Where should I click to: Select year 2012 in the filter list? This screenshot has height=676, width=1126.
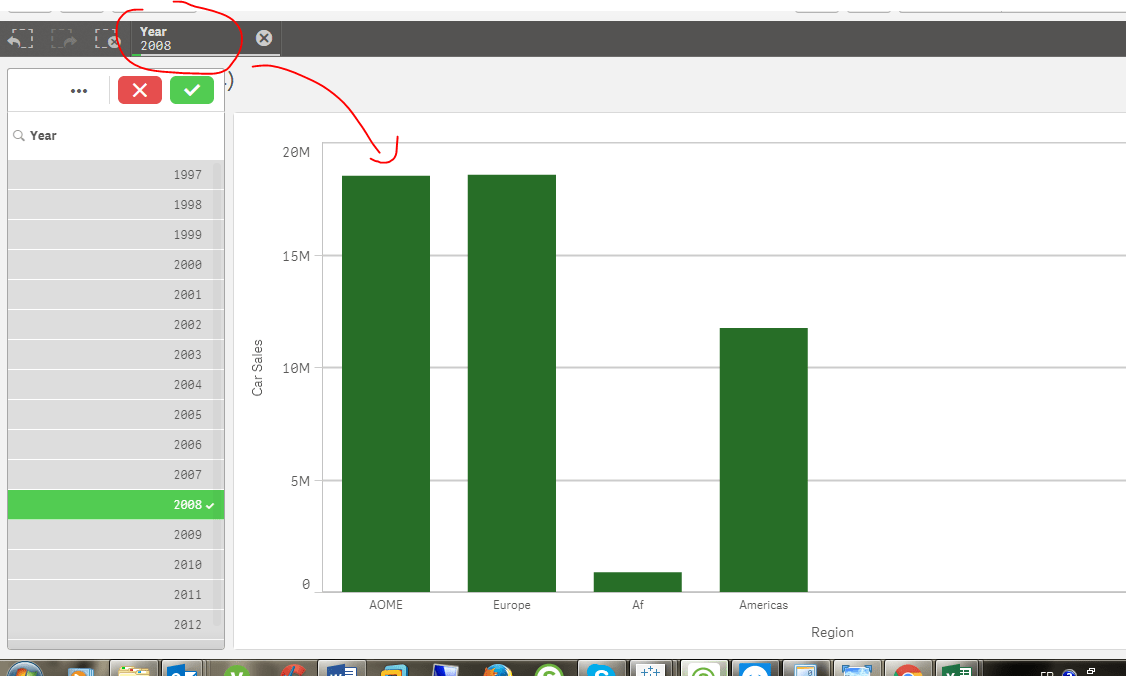point(115,624)
